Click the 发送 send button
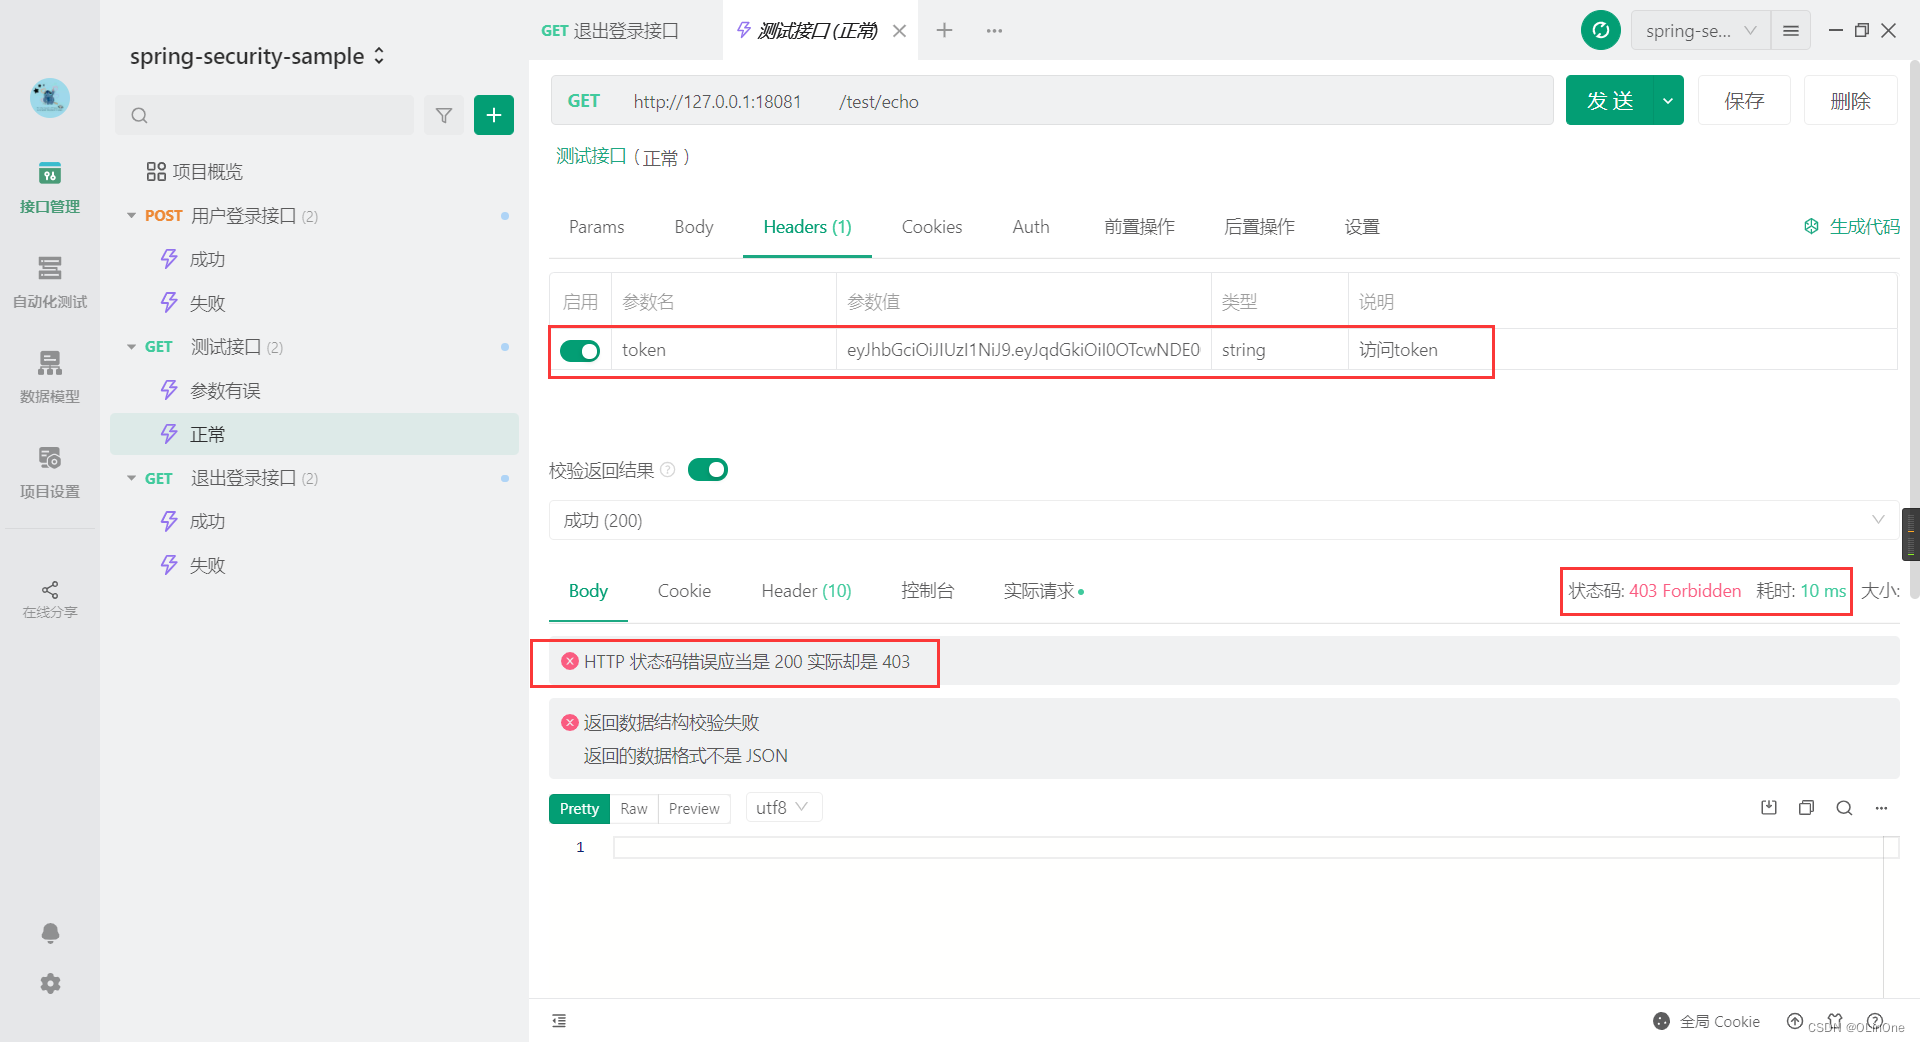The width and height of the screenshot is (1920, 1042). click(1612, 100)
